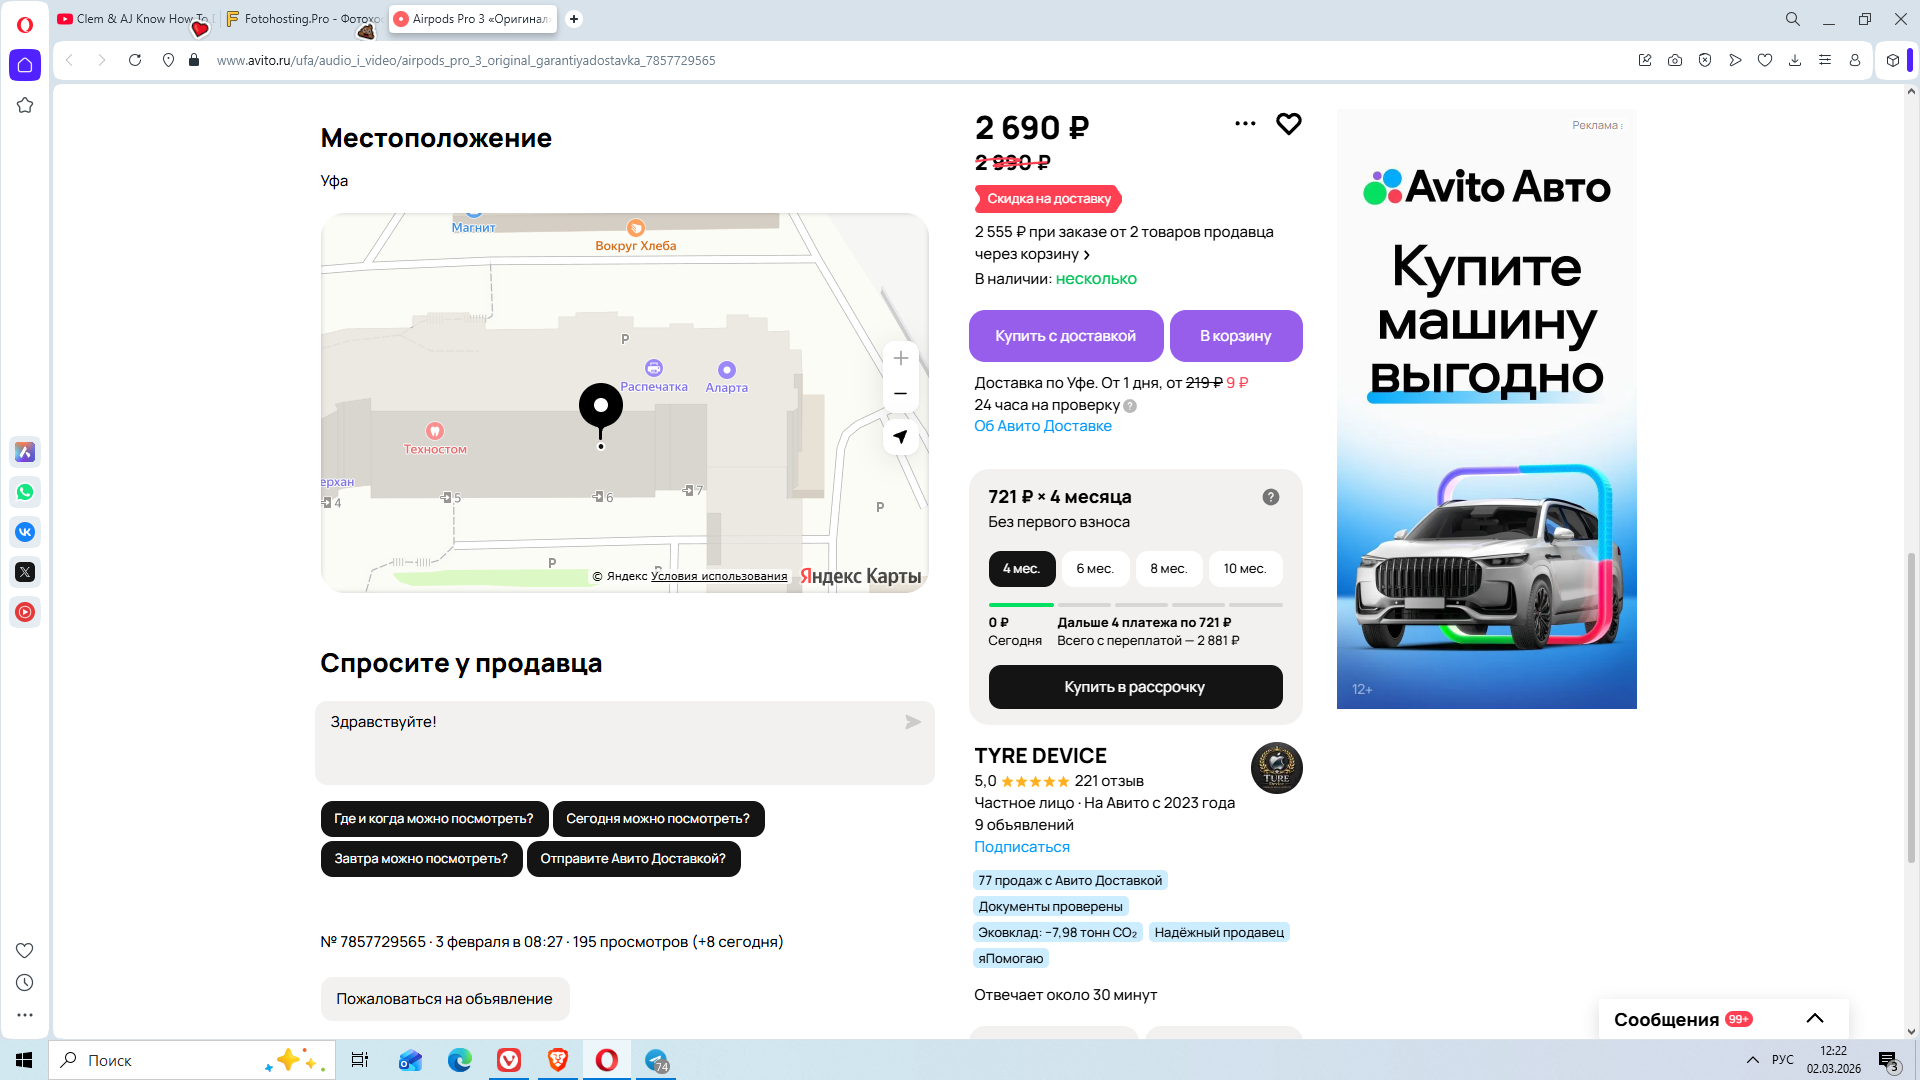This screenshot has width=1920, height=1080.
Task: Open the Об Авито Доставке link
Action: tap(1042, 426)
